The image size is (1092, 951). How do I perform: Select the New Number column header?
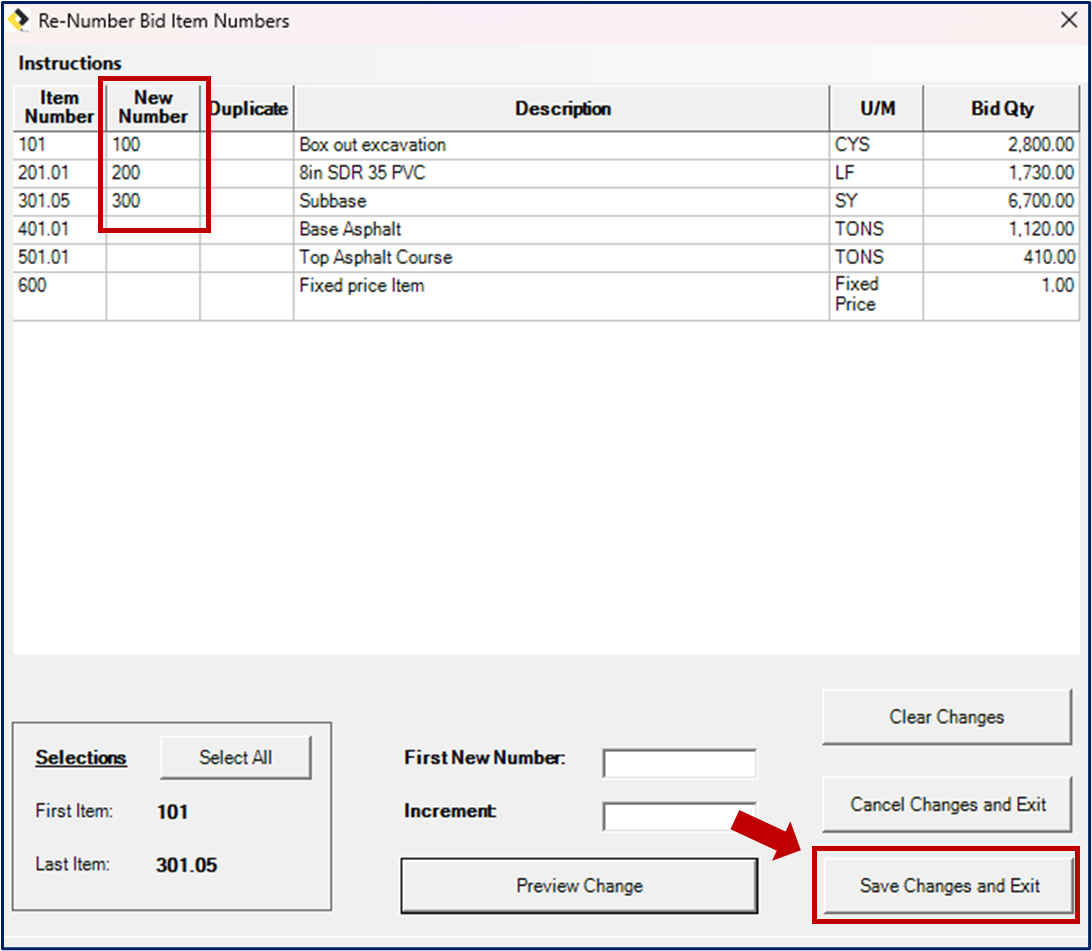pos(151,107)
